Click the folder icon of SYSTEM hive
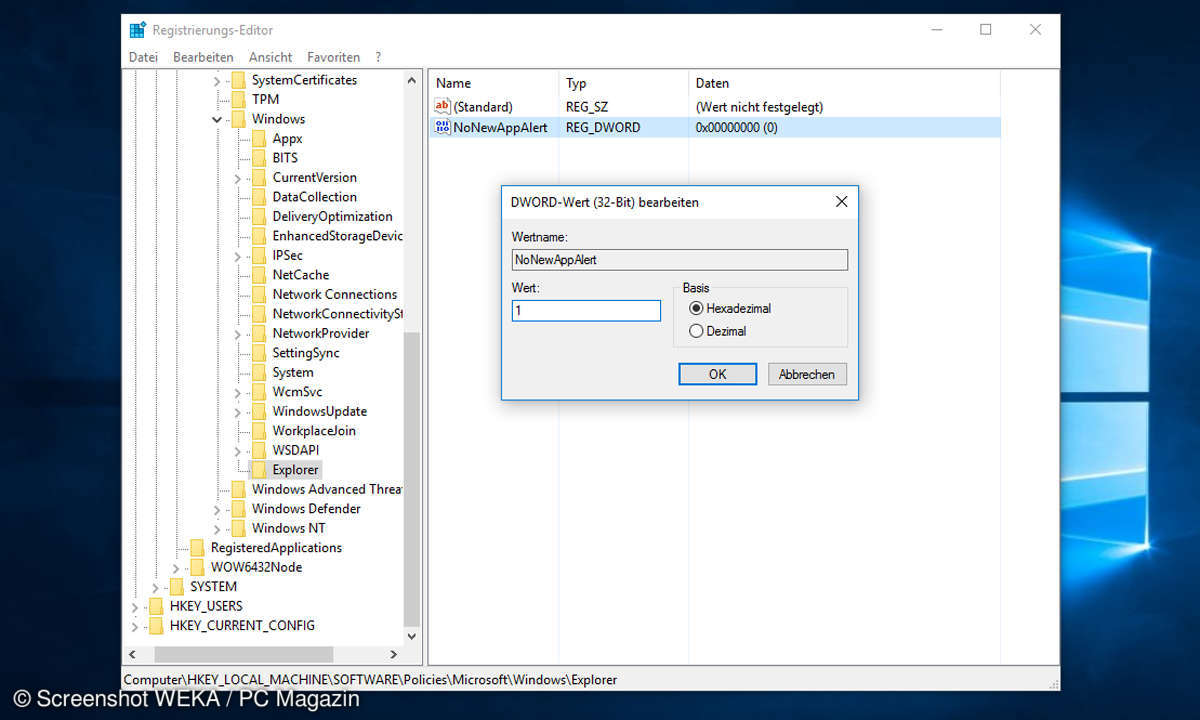1200x720 pixels. [x=176, y=587]
